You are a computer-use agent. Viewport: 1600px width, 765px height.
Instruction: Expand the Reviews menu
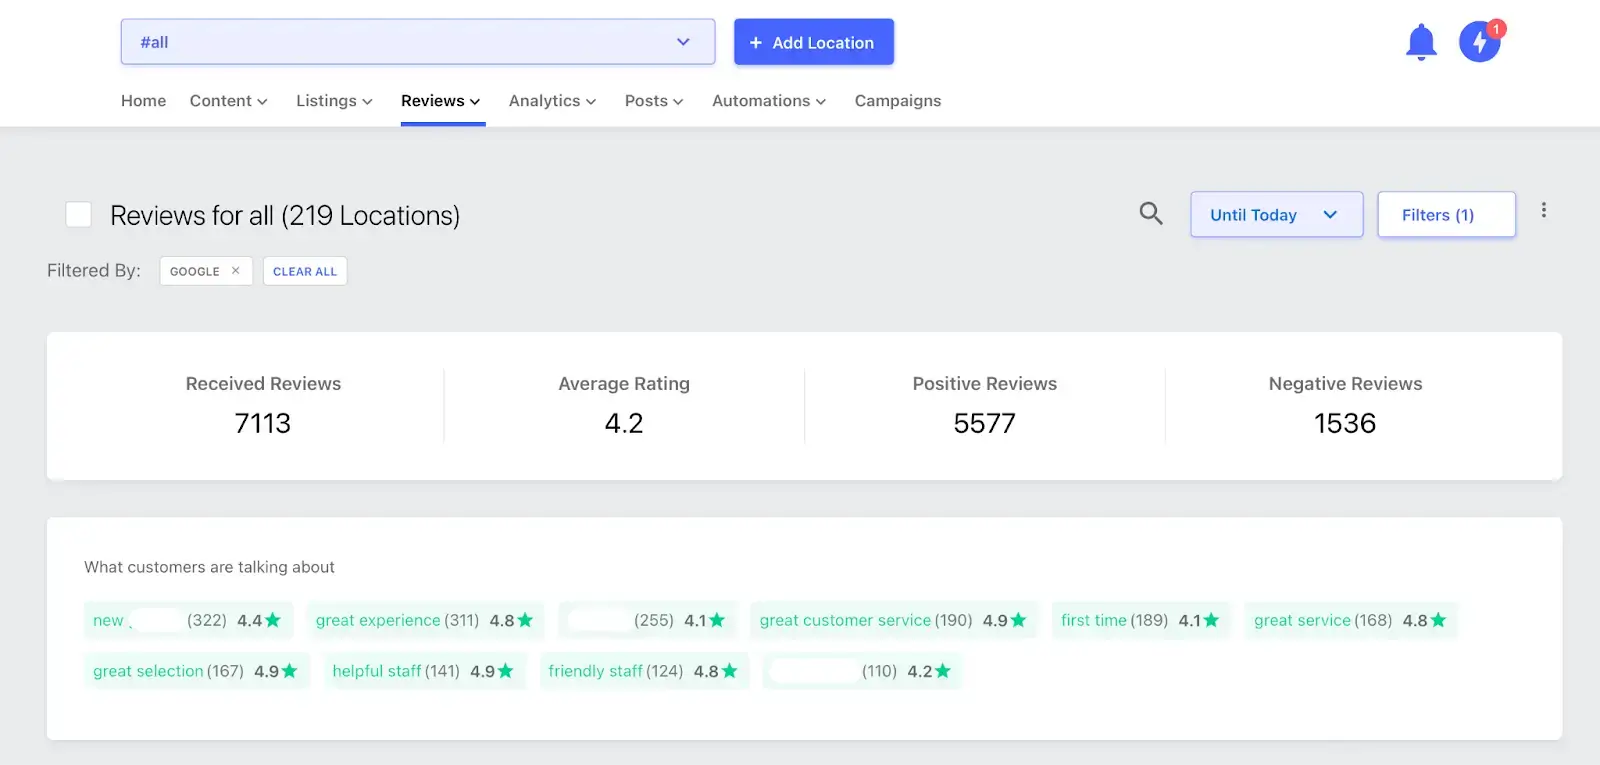coord(441,101)
